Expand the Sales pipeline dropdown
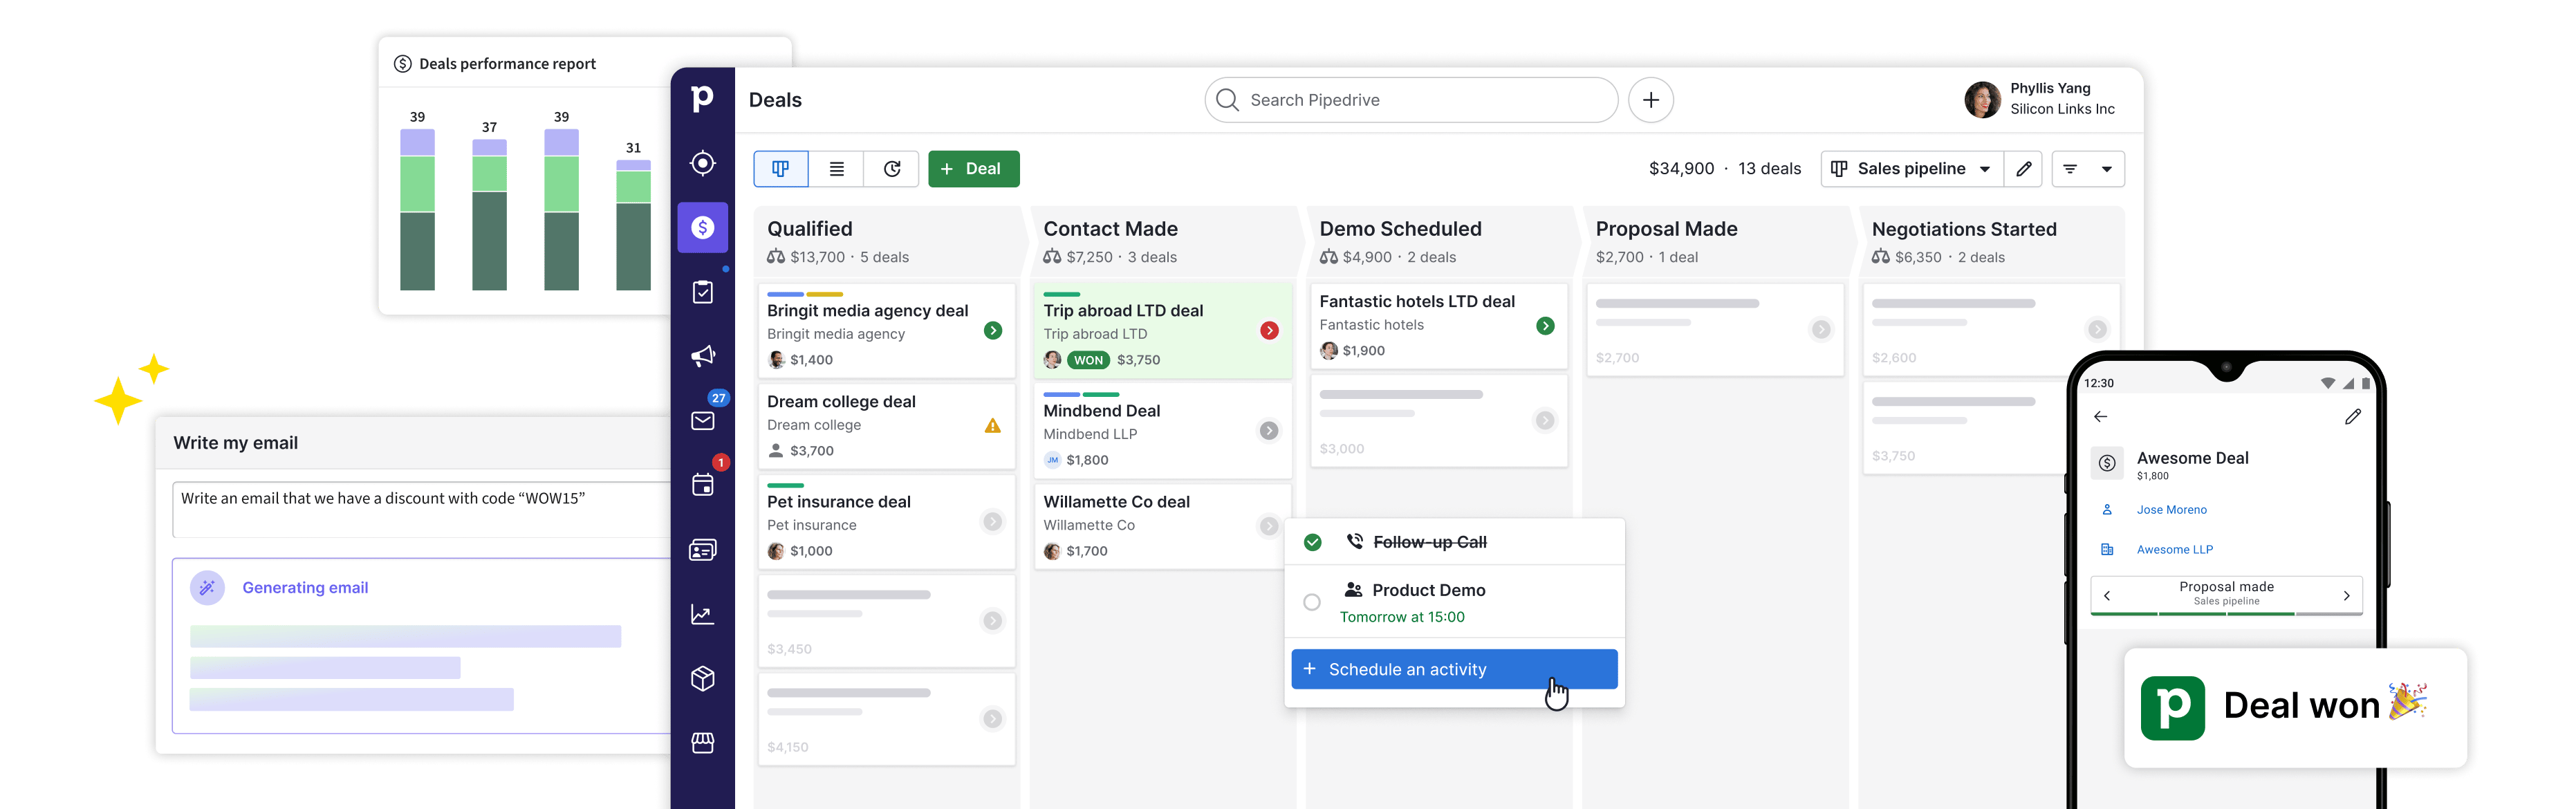Viewport: 2576px width, 809px height. click(1911, 169)
